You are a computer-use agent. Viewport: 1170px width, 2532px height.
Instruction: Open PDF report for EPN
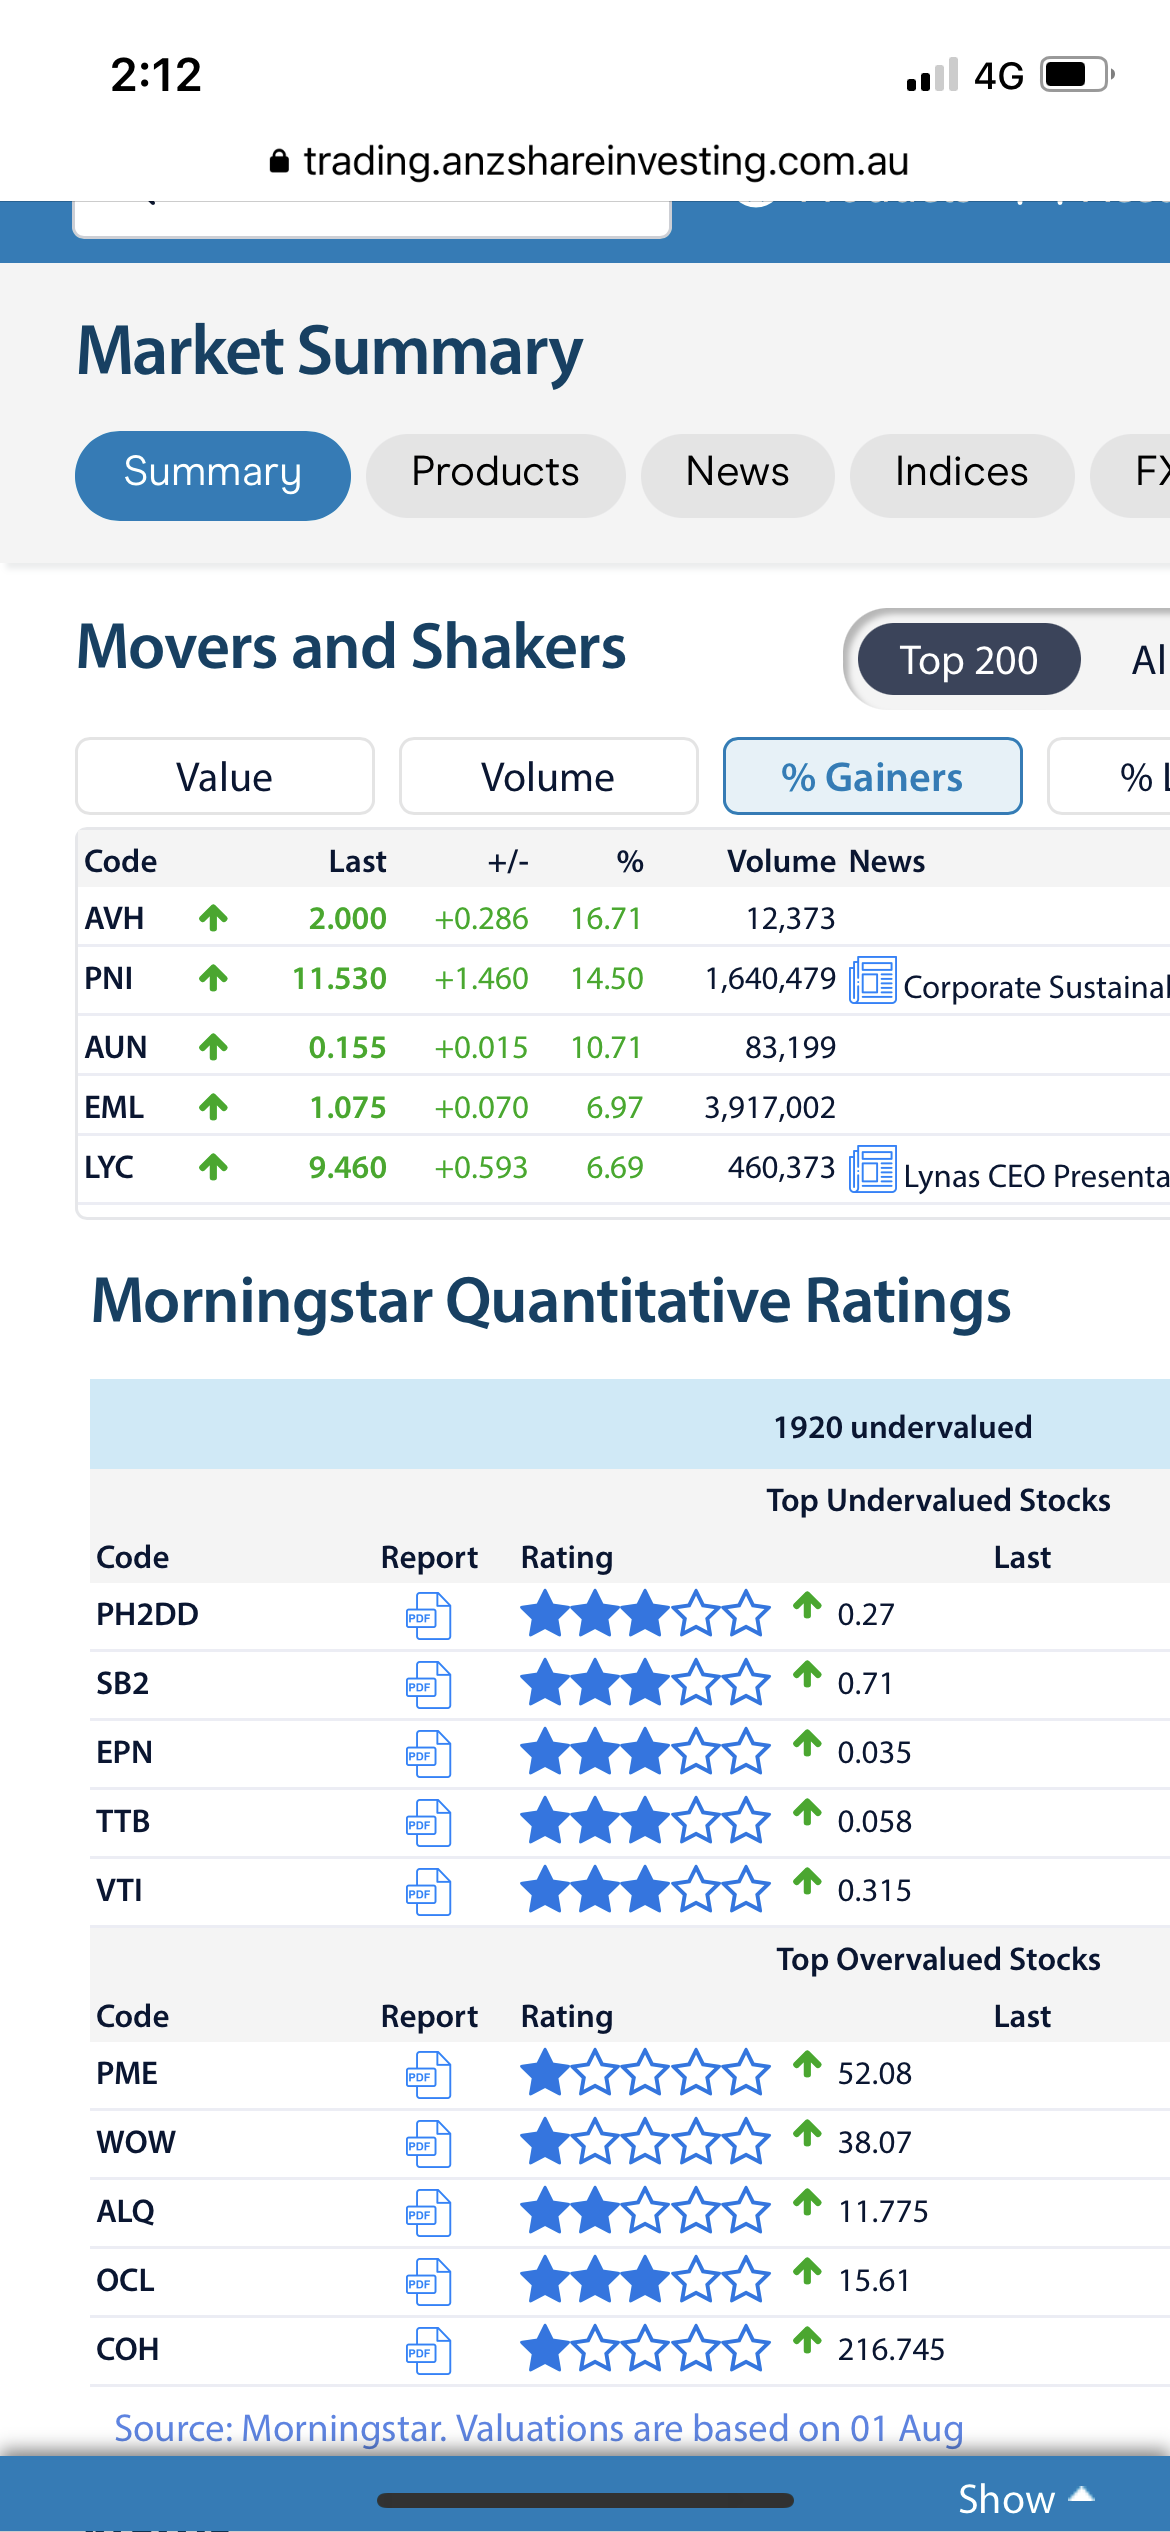click(x=428, y=1754)
